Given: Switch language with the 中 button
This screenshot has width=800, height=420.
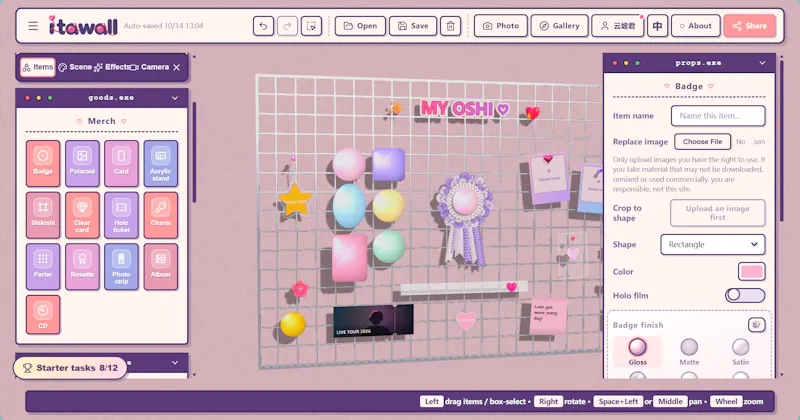Looking at the screenshot, I should pyautogui.click(x=657, y=26).
